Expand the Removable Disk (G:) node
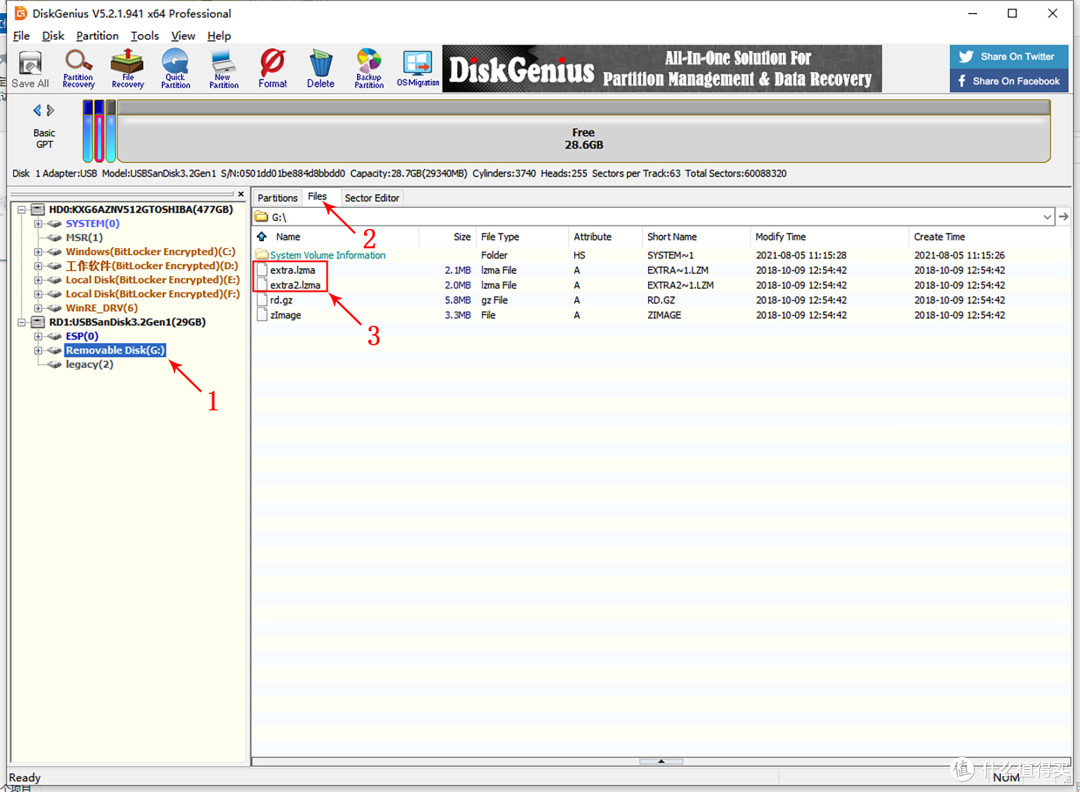This screenshot has height=792, width=1080. [x=38, y=350]
